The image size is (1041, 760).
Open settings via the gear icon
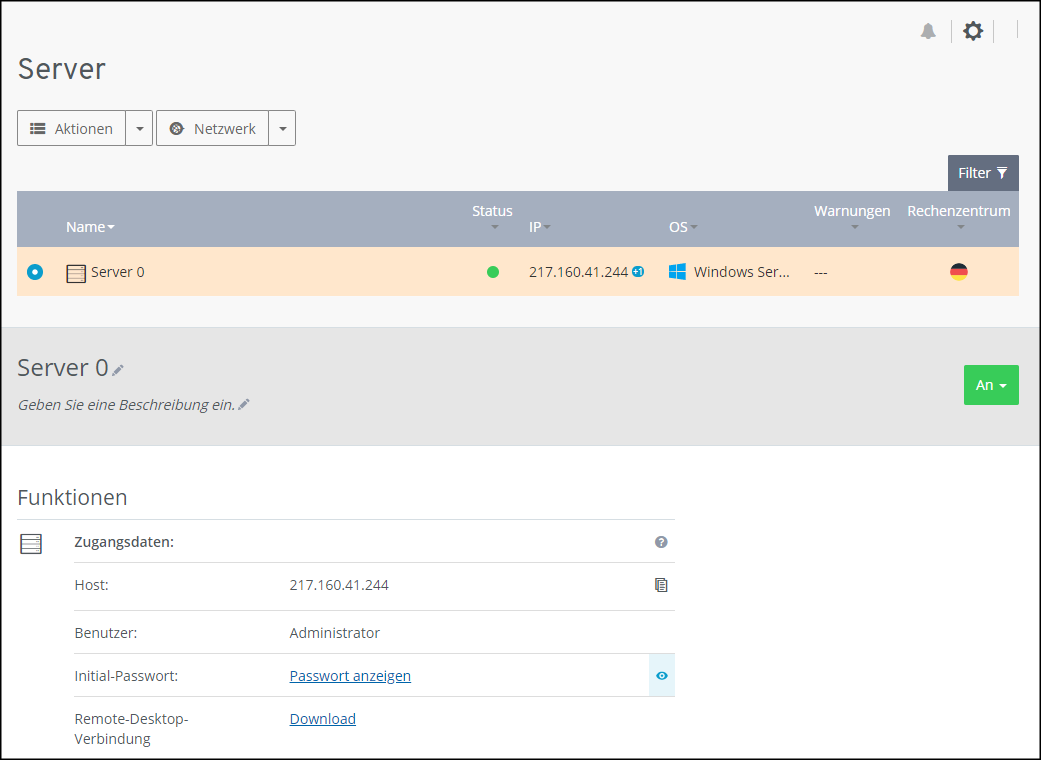972,31
